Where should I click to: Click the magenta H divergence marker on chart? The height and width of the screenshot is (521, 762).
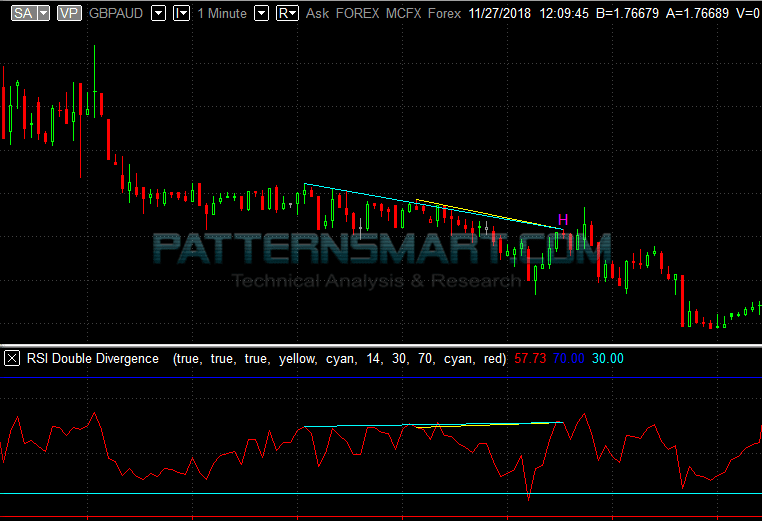(563, 220)
